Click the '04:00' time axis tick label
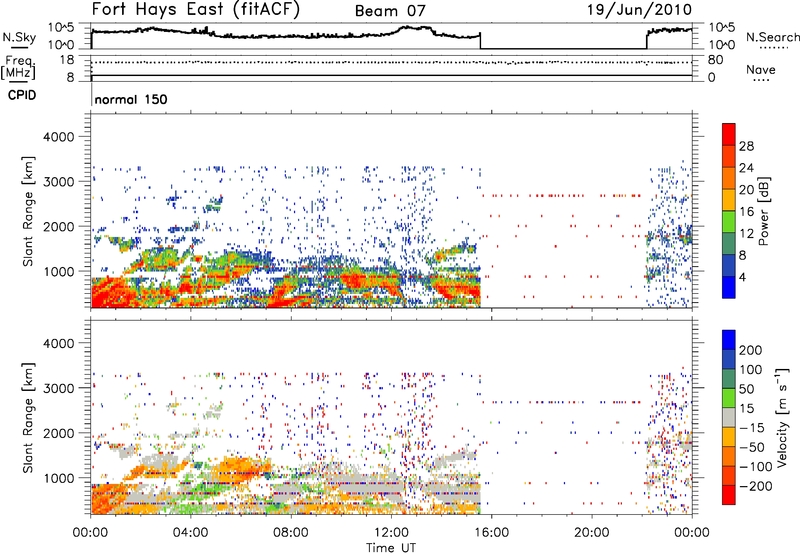The image size is (800, 554). click(x=190, y=533)
